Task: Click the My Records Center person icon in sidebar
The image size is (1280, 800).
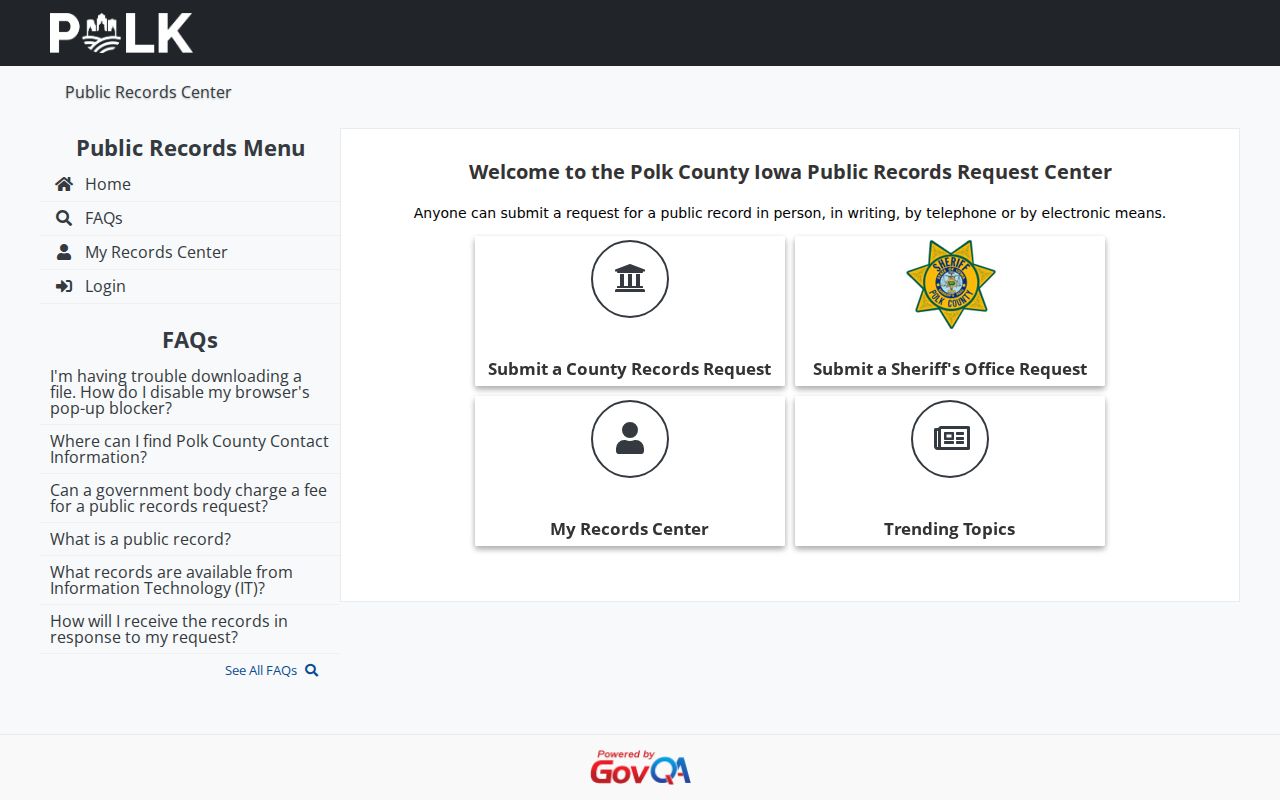Action: coord(64,252)
